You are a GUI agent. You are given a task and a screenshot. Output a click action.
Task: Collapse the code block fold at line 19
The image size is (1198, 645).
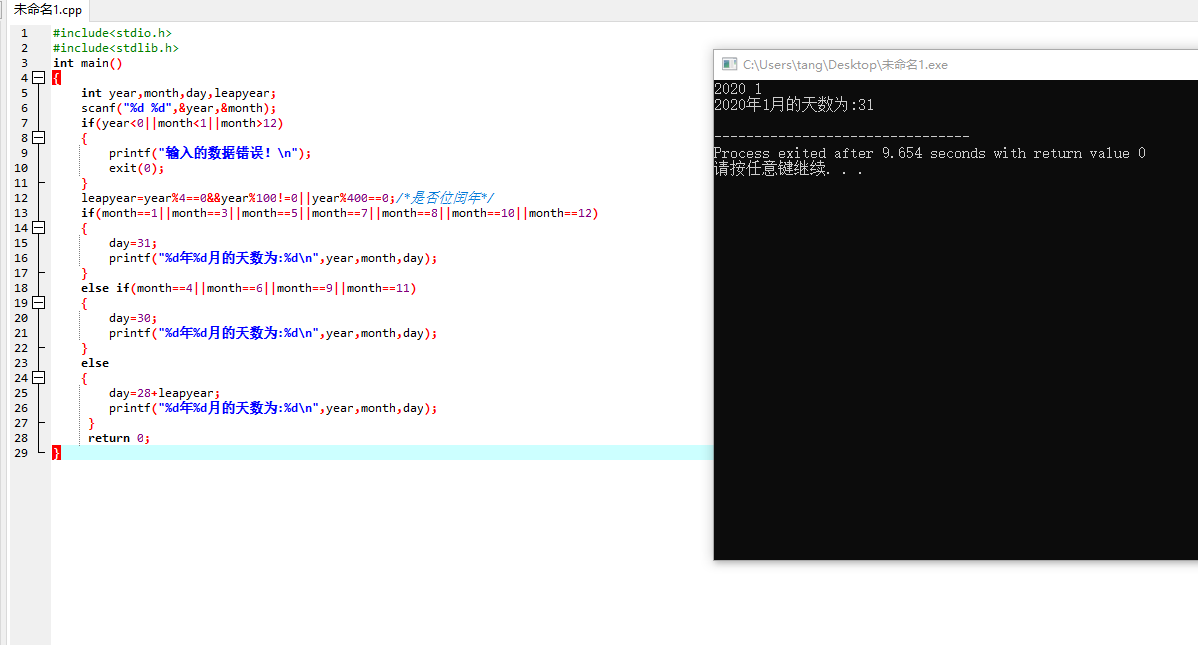click(x=38, y=303)
